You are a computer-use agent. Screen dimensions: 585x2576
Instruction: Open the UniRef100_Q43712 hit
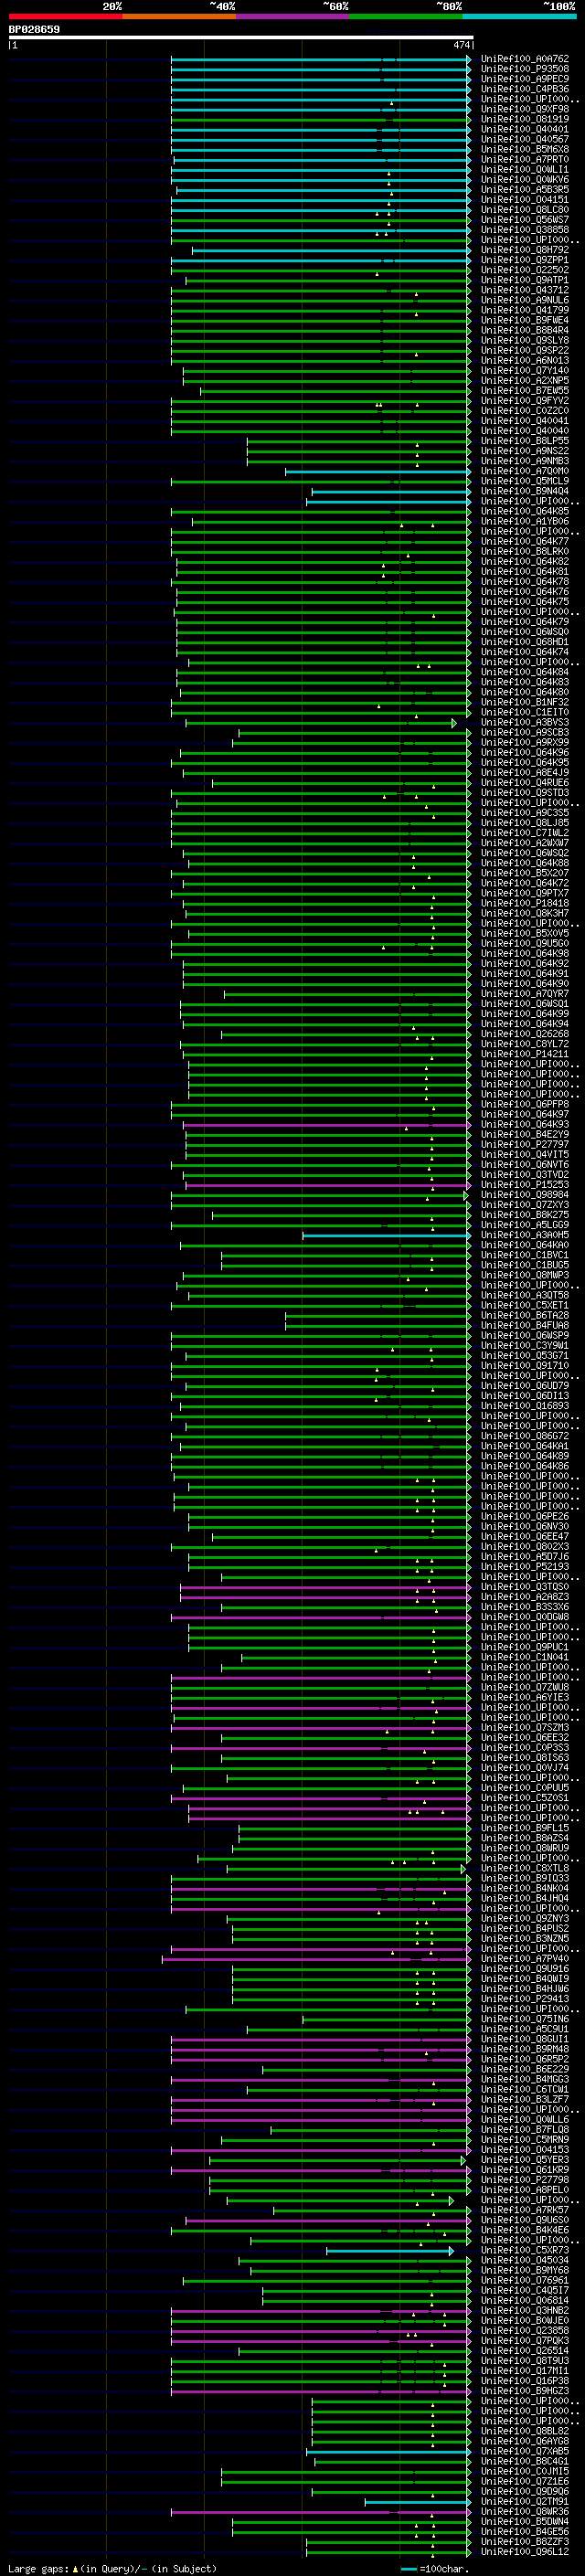[x=525, y=290]
